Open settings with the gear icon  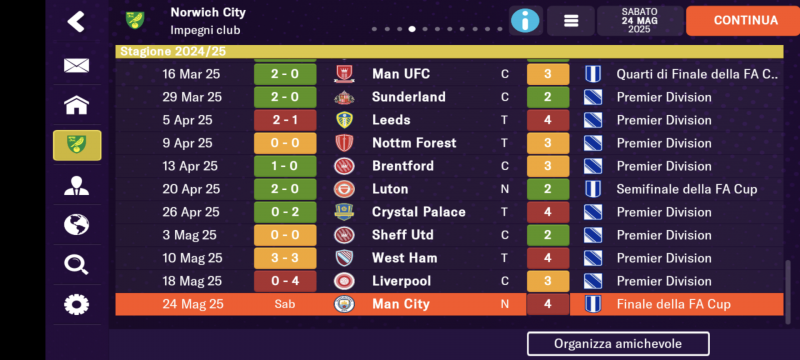[77, 304]
